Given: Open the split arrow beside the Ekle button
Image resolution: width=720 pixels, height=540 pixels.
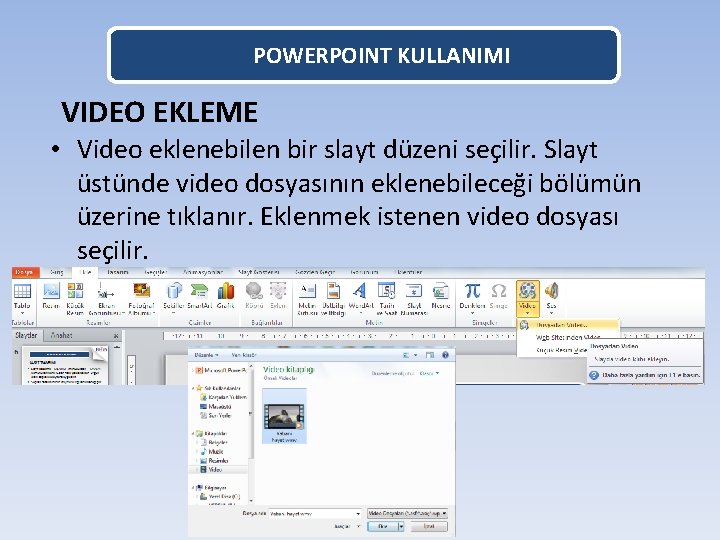Looking at the screenshot, I should (x=401, y=527).
